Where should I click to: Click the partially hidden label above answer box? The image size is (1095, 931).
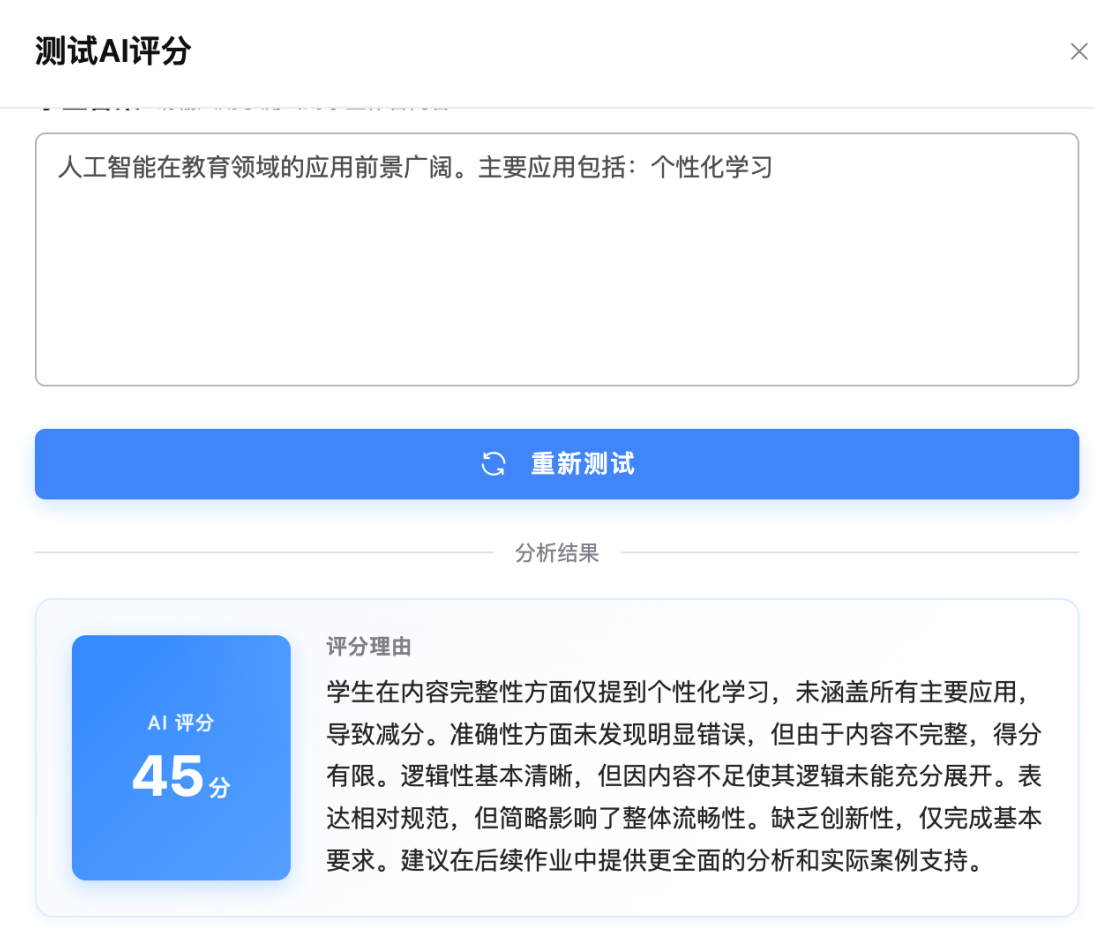coord(250,104)
